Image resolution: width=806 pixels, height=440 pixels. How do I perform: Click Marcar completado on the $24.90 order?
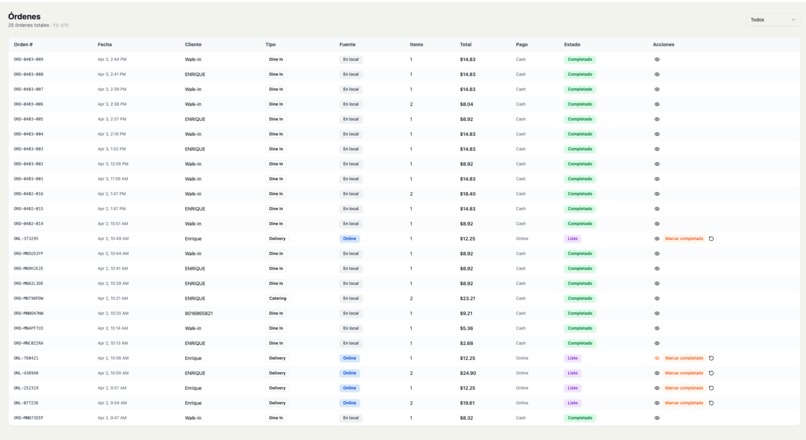(684, 373)
